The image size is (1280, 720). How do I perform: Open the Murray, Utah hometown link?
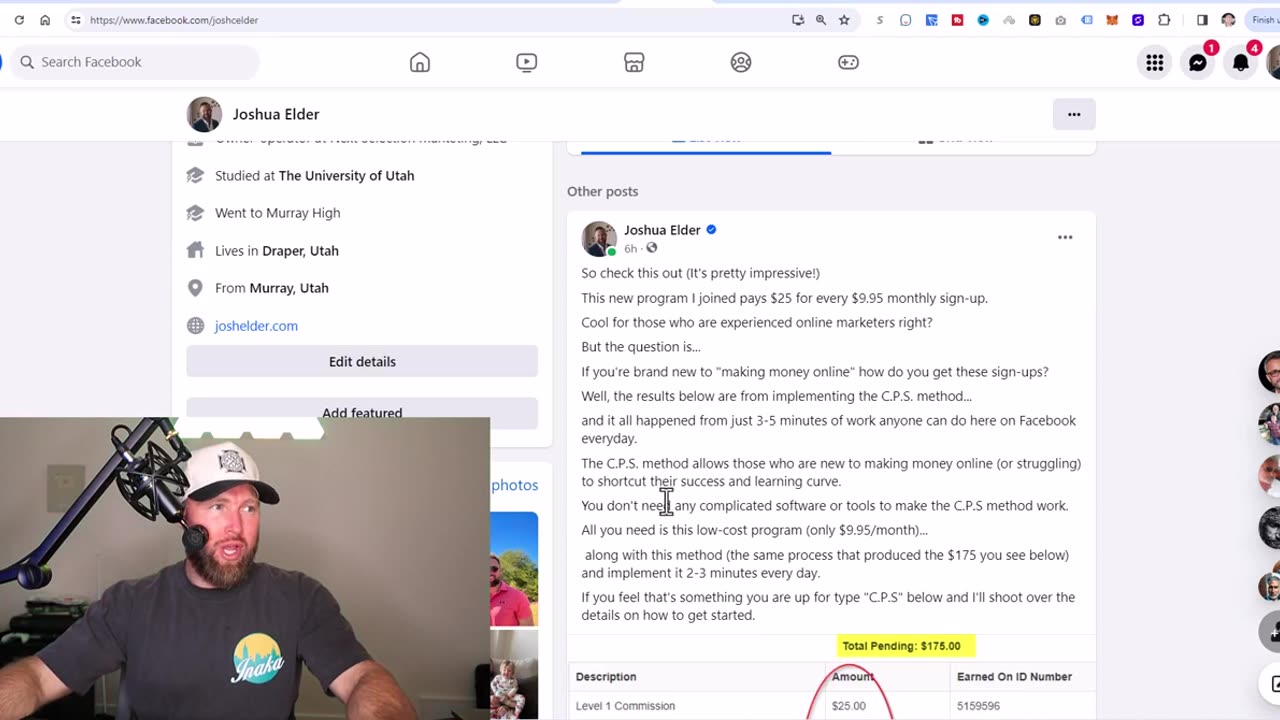[289, 288]
